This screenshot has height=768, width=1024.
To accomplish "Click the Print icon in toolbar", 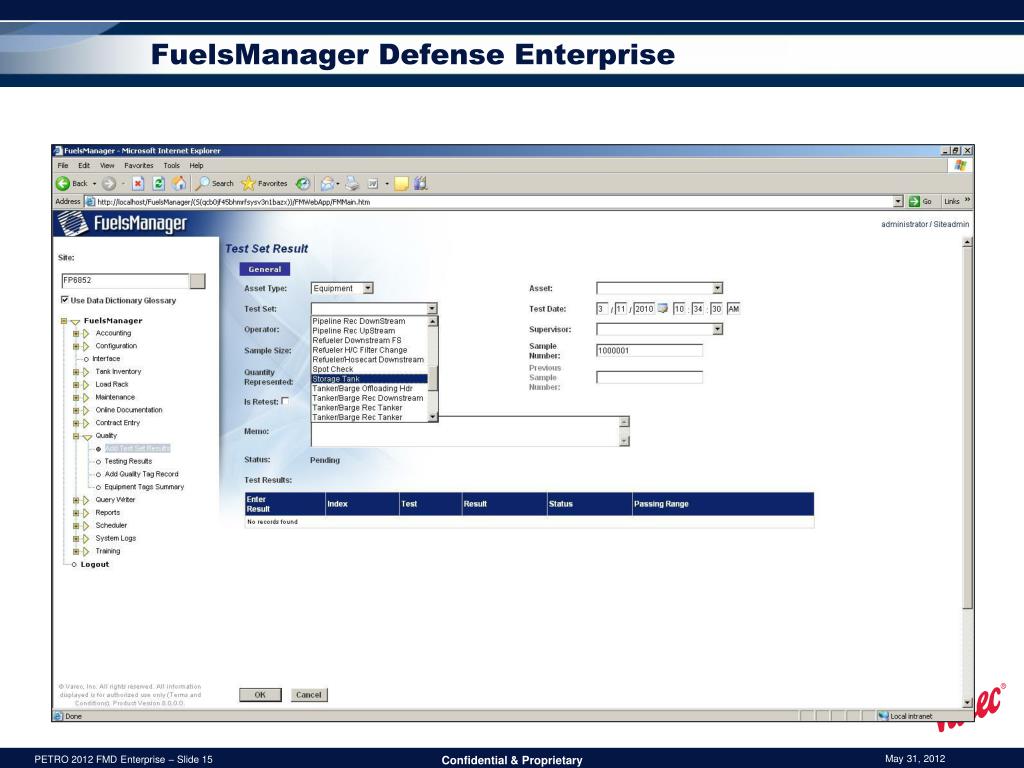I will click(x=352, y=184).
